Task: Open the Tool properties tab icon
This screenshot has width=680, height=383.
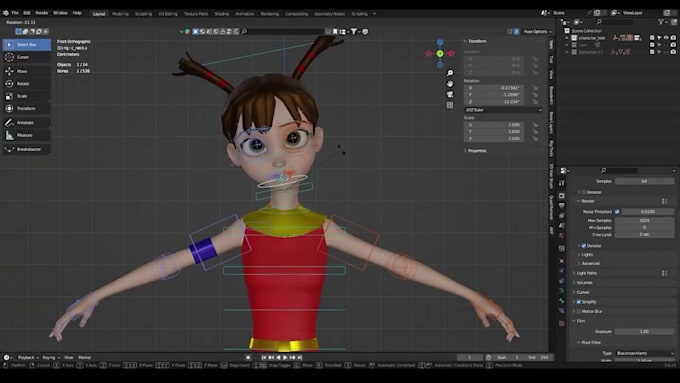Action: [x=562, y=183]
